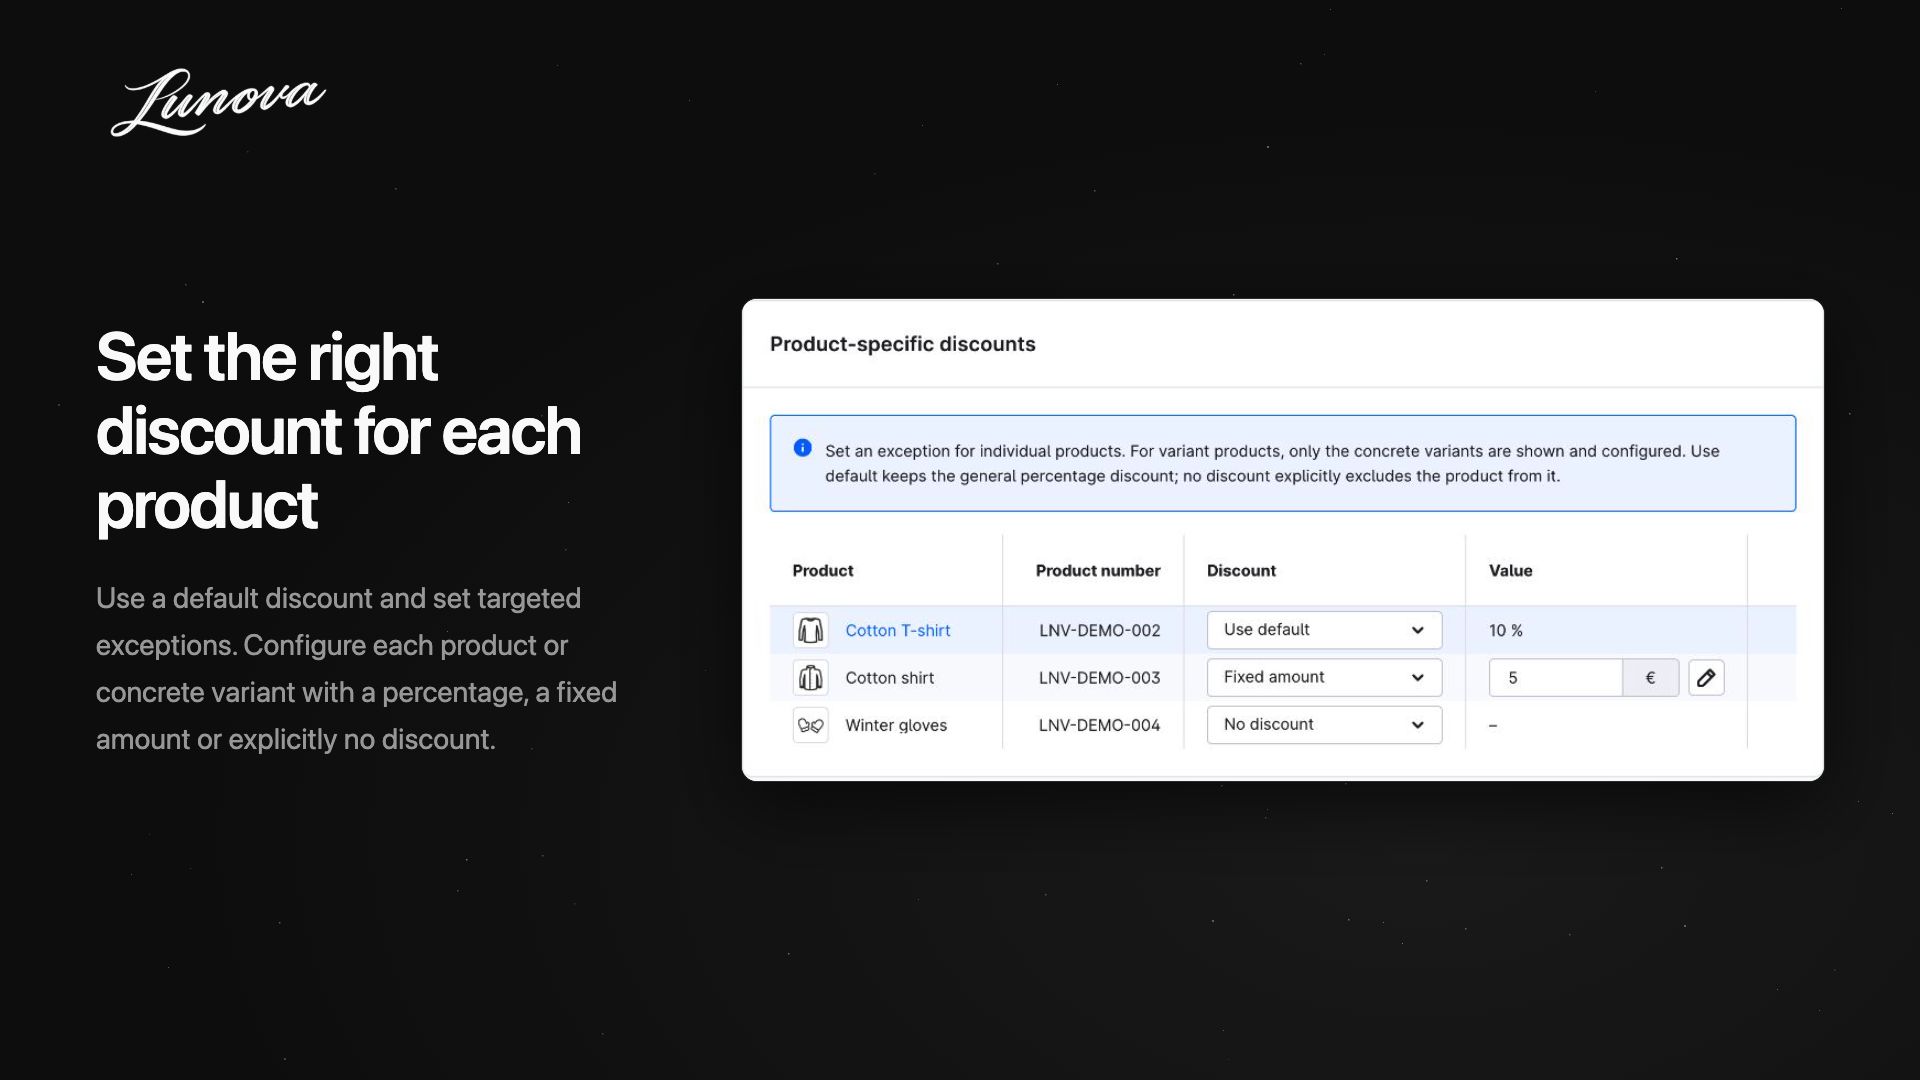Open the Cotton T-shirt product link

(x=897, y=630)
